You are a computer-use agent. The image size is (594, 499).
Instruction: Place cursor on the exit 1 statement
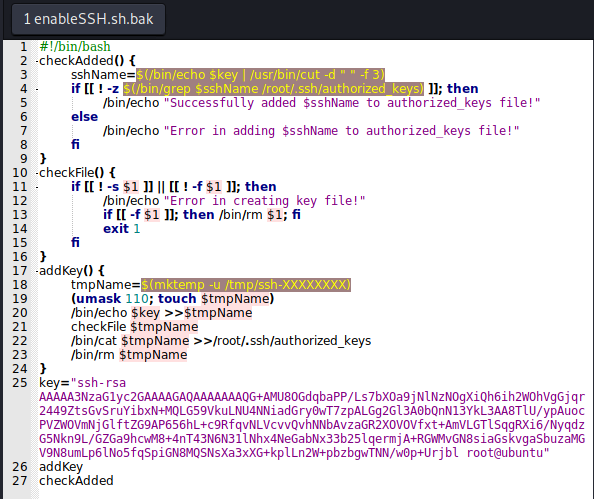pos(122,228)
